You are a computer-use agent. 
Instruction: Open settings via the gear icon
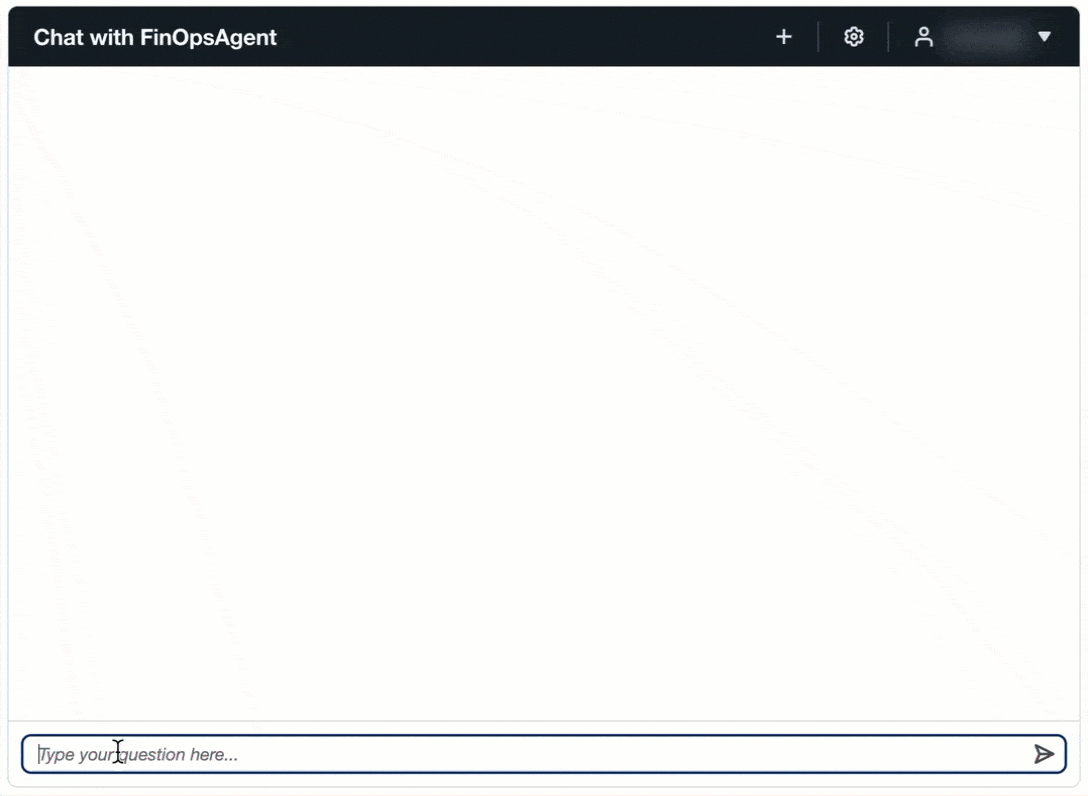[x=853, y=37]
